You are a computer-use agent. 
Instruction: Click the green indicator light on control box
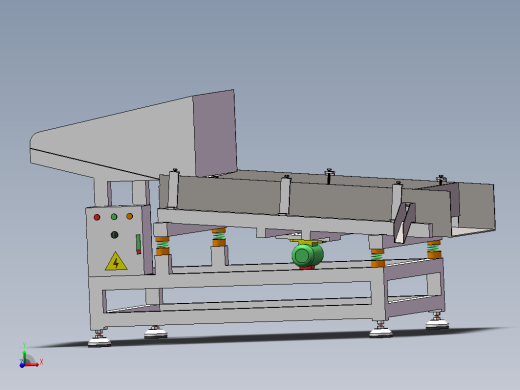(114, 217)
